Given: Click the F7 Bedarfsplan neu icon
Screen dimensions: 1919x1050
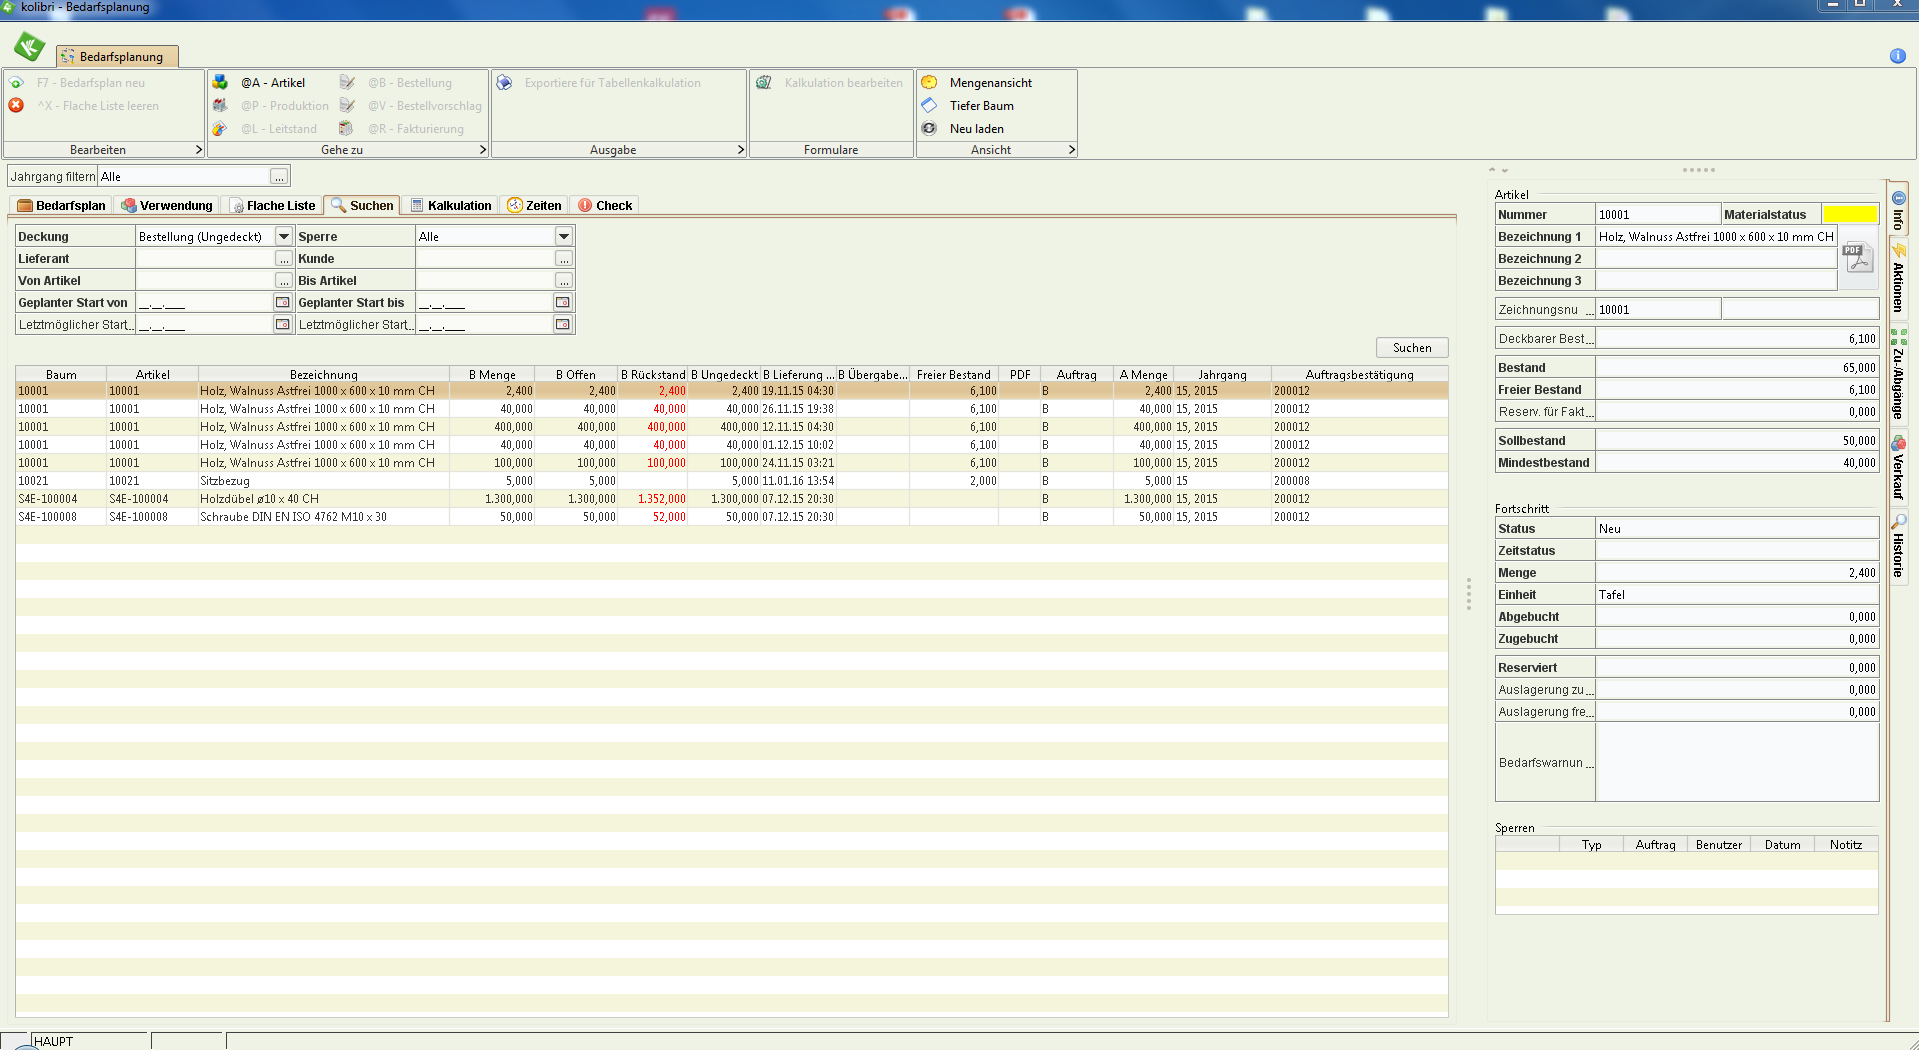Looking at the screenshot, I should (x=16, y=83).
